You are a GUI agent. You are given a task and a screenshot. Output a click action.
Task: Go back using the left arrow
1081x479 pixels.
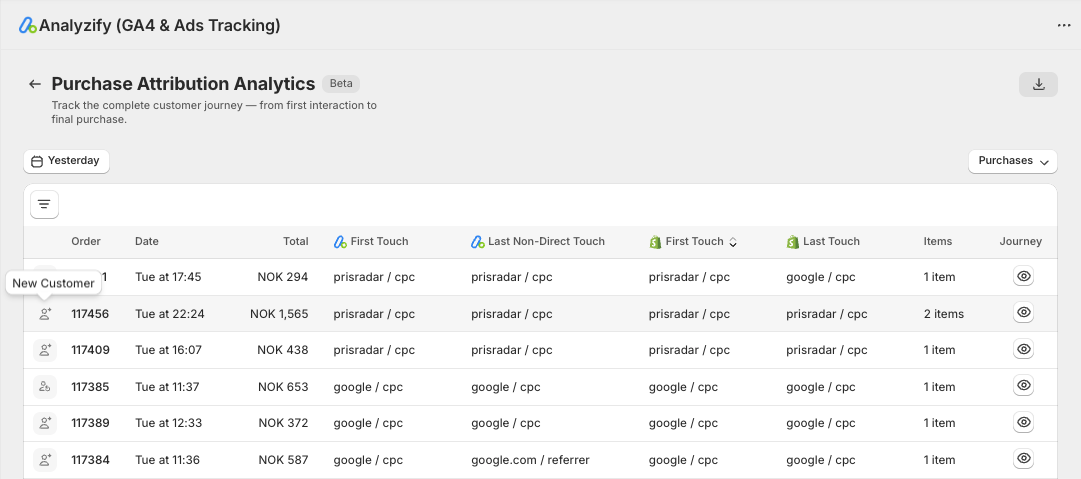coord(34,84)
